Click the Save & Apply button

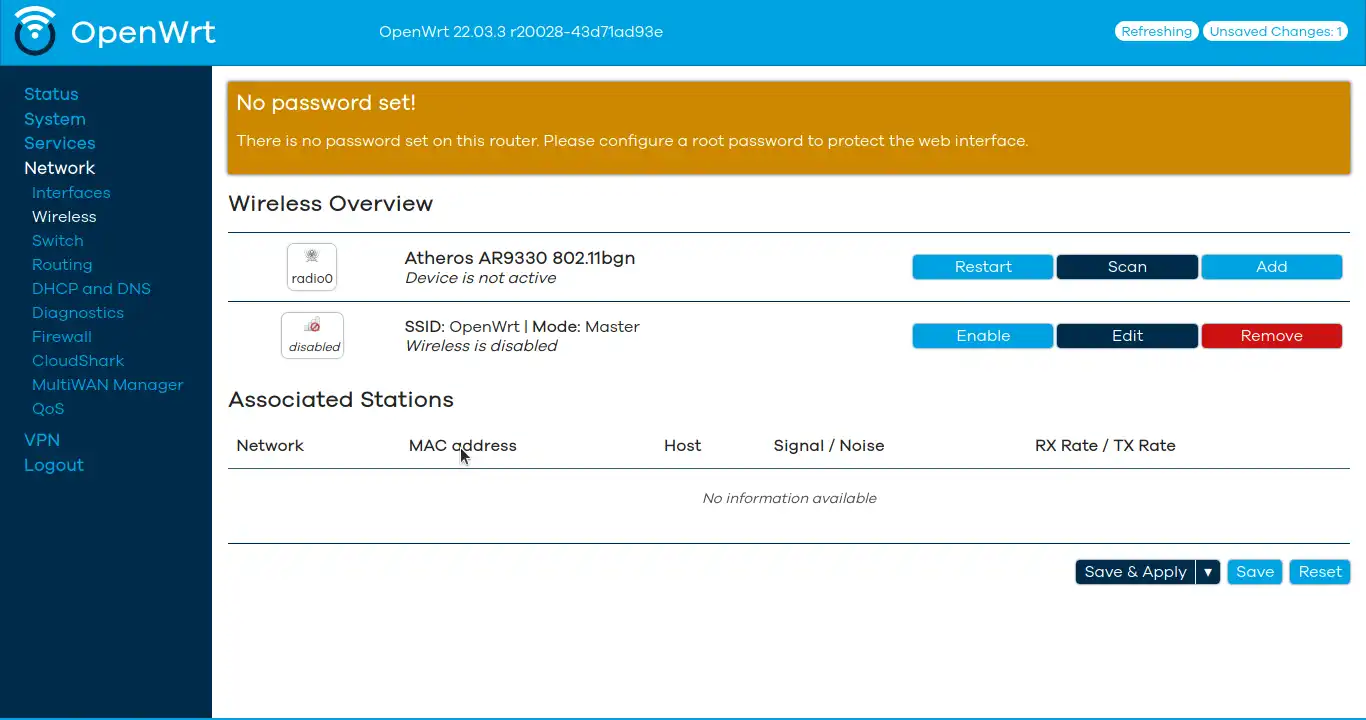pos(1135,571)
